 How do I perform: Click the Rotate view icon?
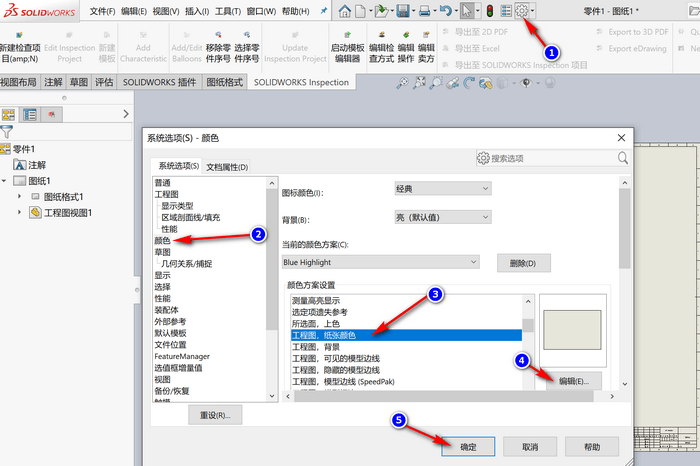[x=469, y=83]
